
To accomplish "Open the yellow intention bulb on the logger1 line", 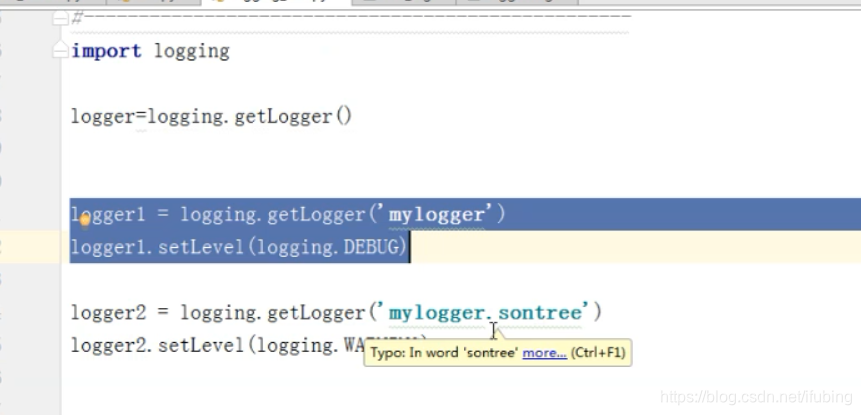I will point(85,220).
